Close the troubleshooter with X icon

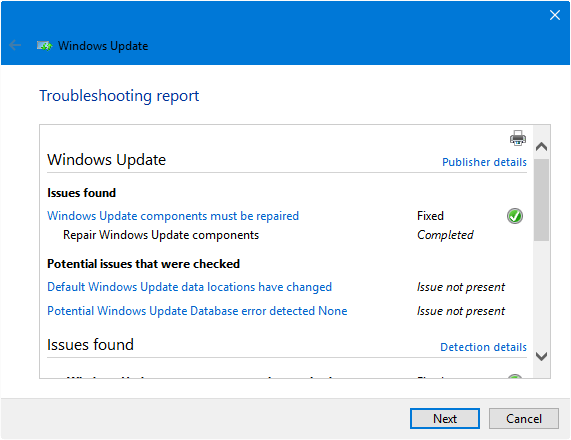(554, 15)
